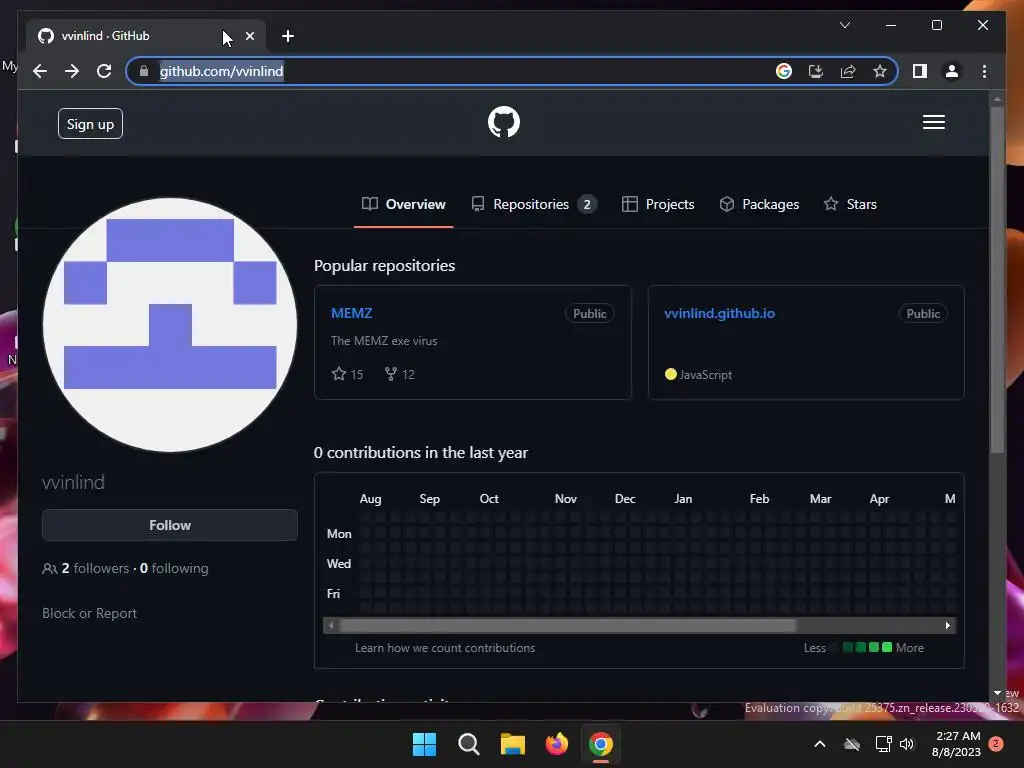Follow the user vvinlind

click(x=170, y=525)
